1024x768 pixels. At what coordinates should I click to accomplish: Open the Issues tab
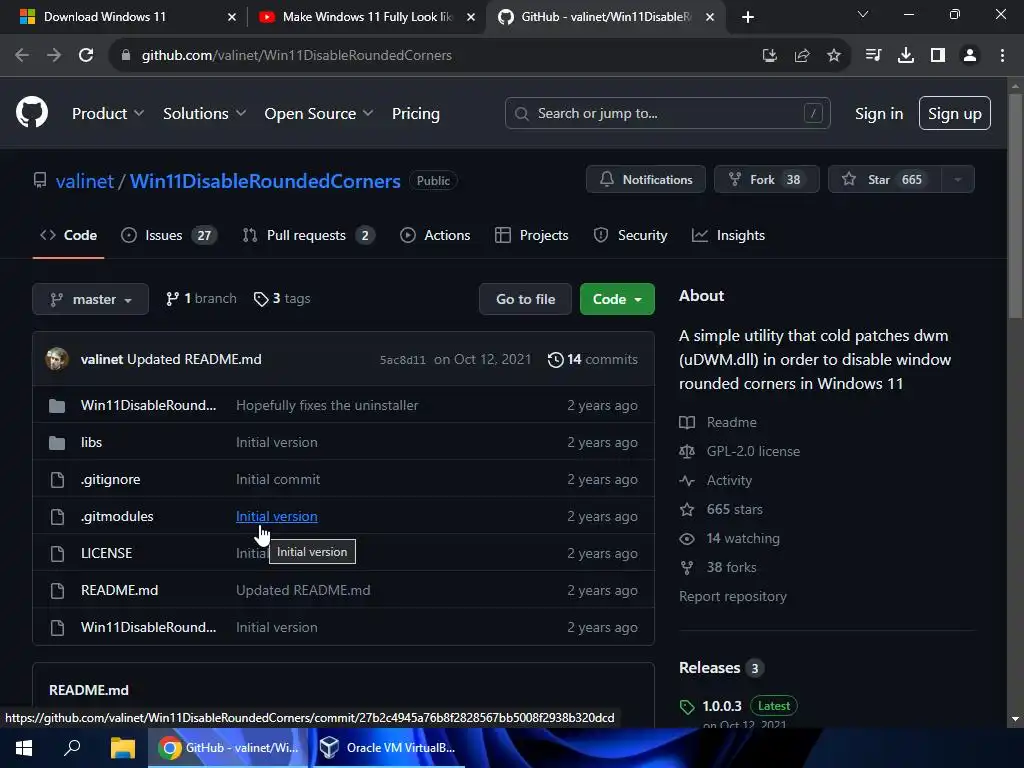pos(169,235)
